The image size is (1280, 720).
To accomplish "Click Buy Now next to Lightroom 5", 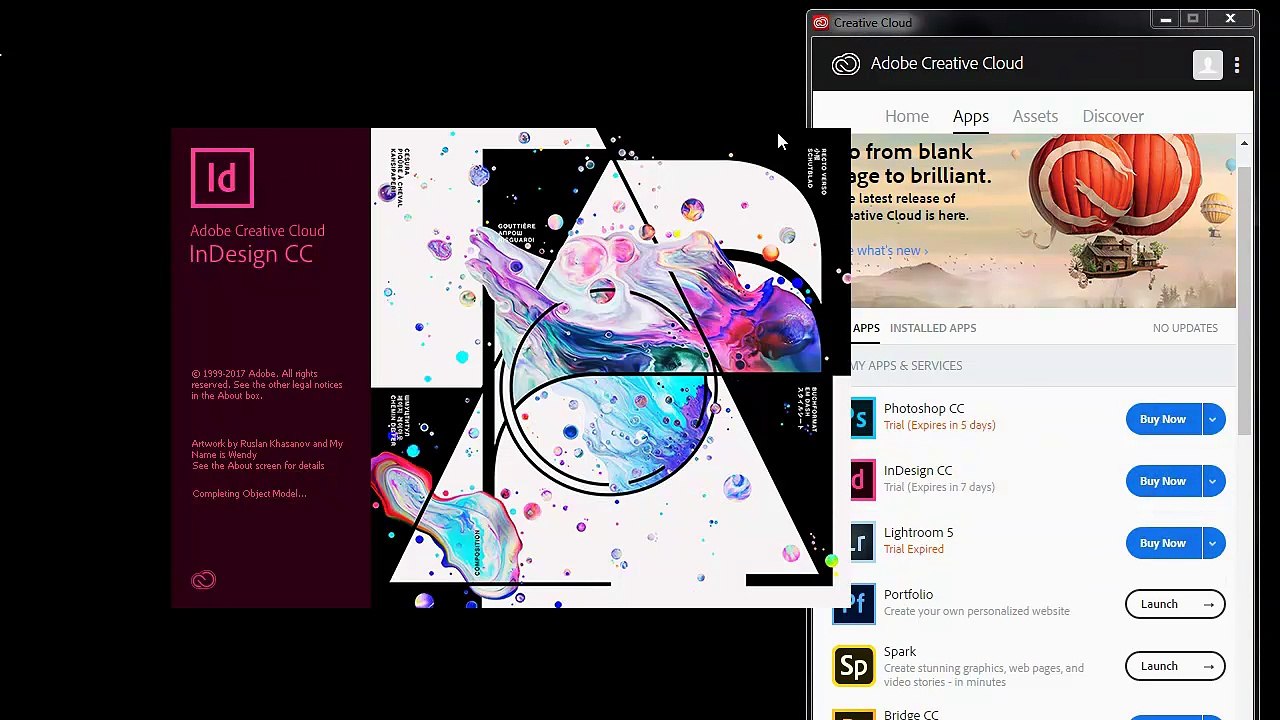I will click(x=1162, y=543).
